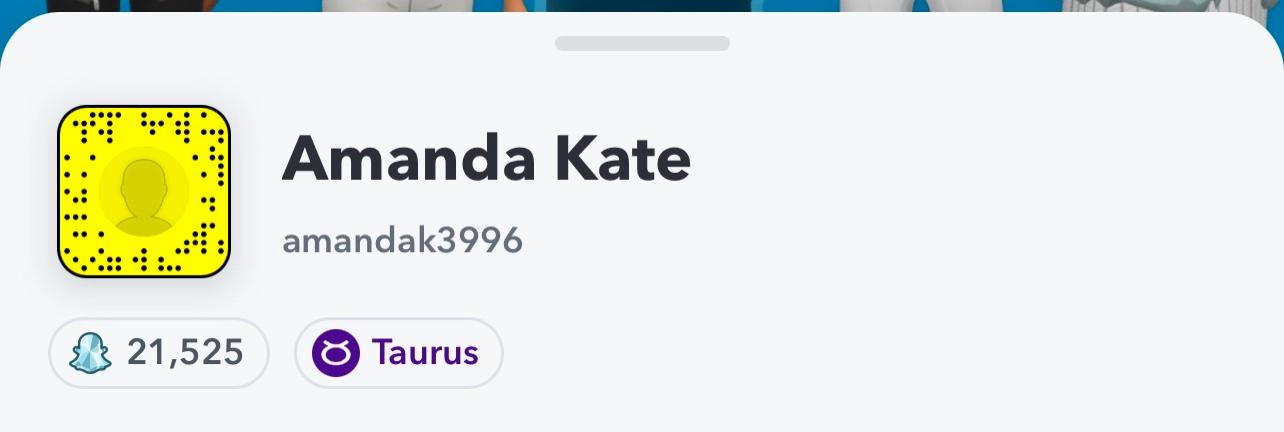Open the Taurus astrological profile pill
This screenshot has height=432, width=1284.
point(398,353)
